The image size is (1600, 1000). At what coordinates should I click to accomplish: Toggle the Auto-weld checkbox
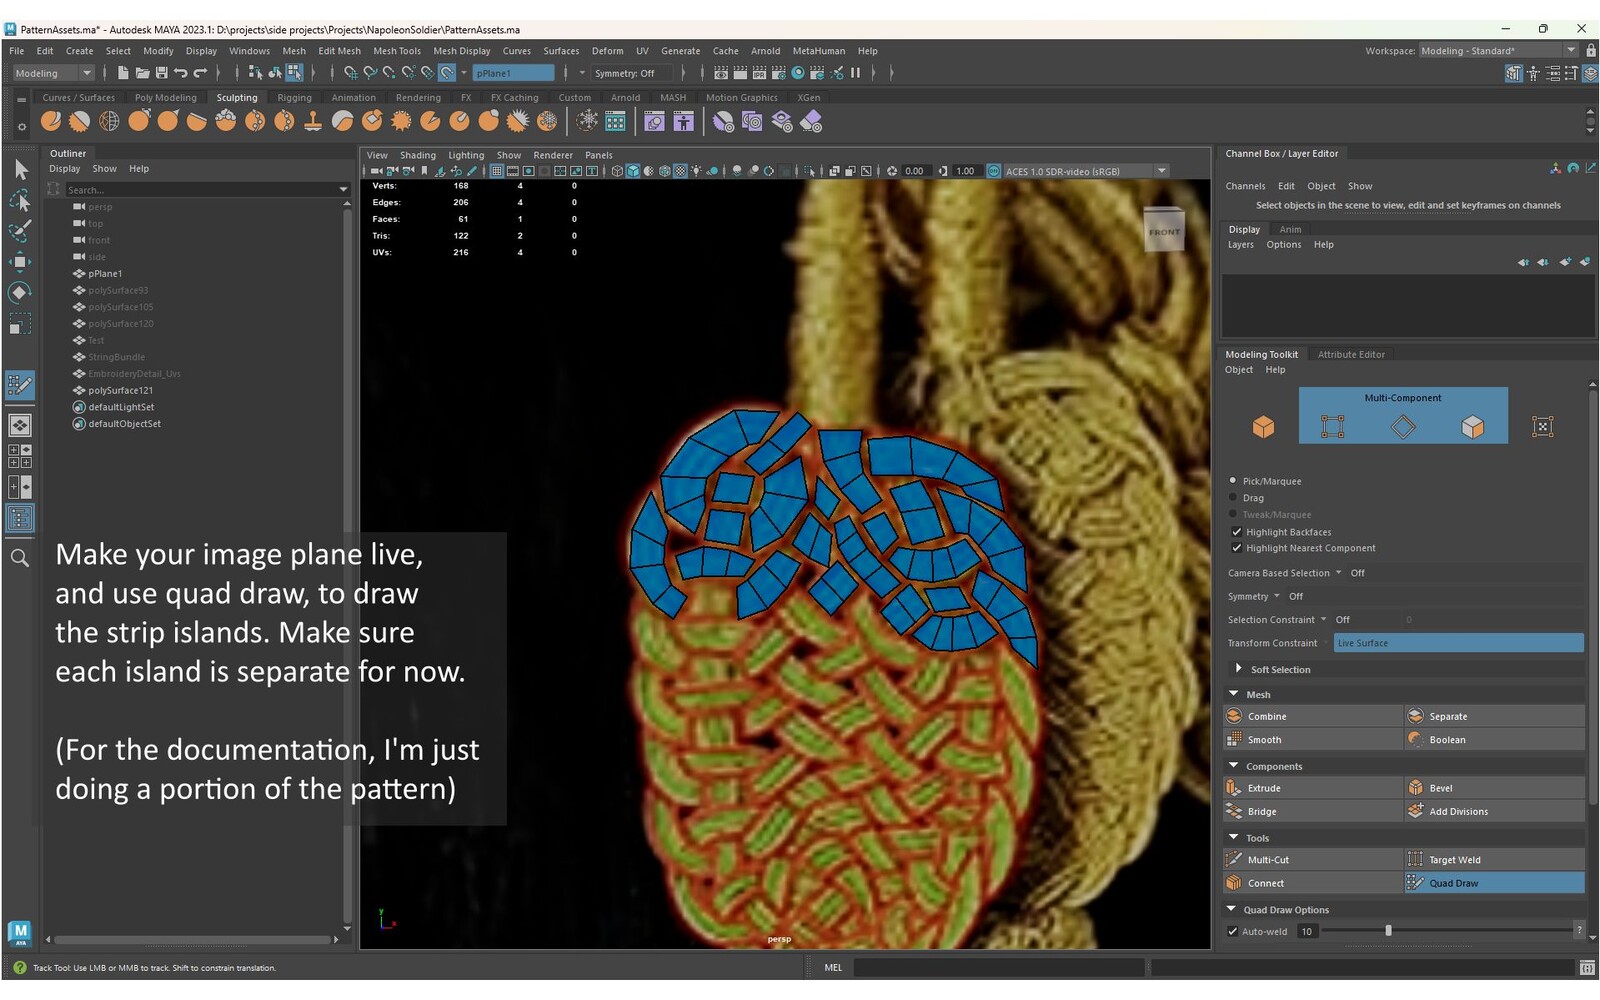[1233, 931]
